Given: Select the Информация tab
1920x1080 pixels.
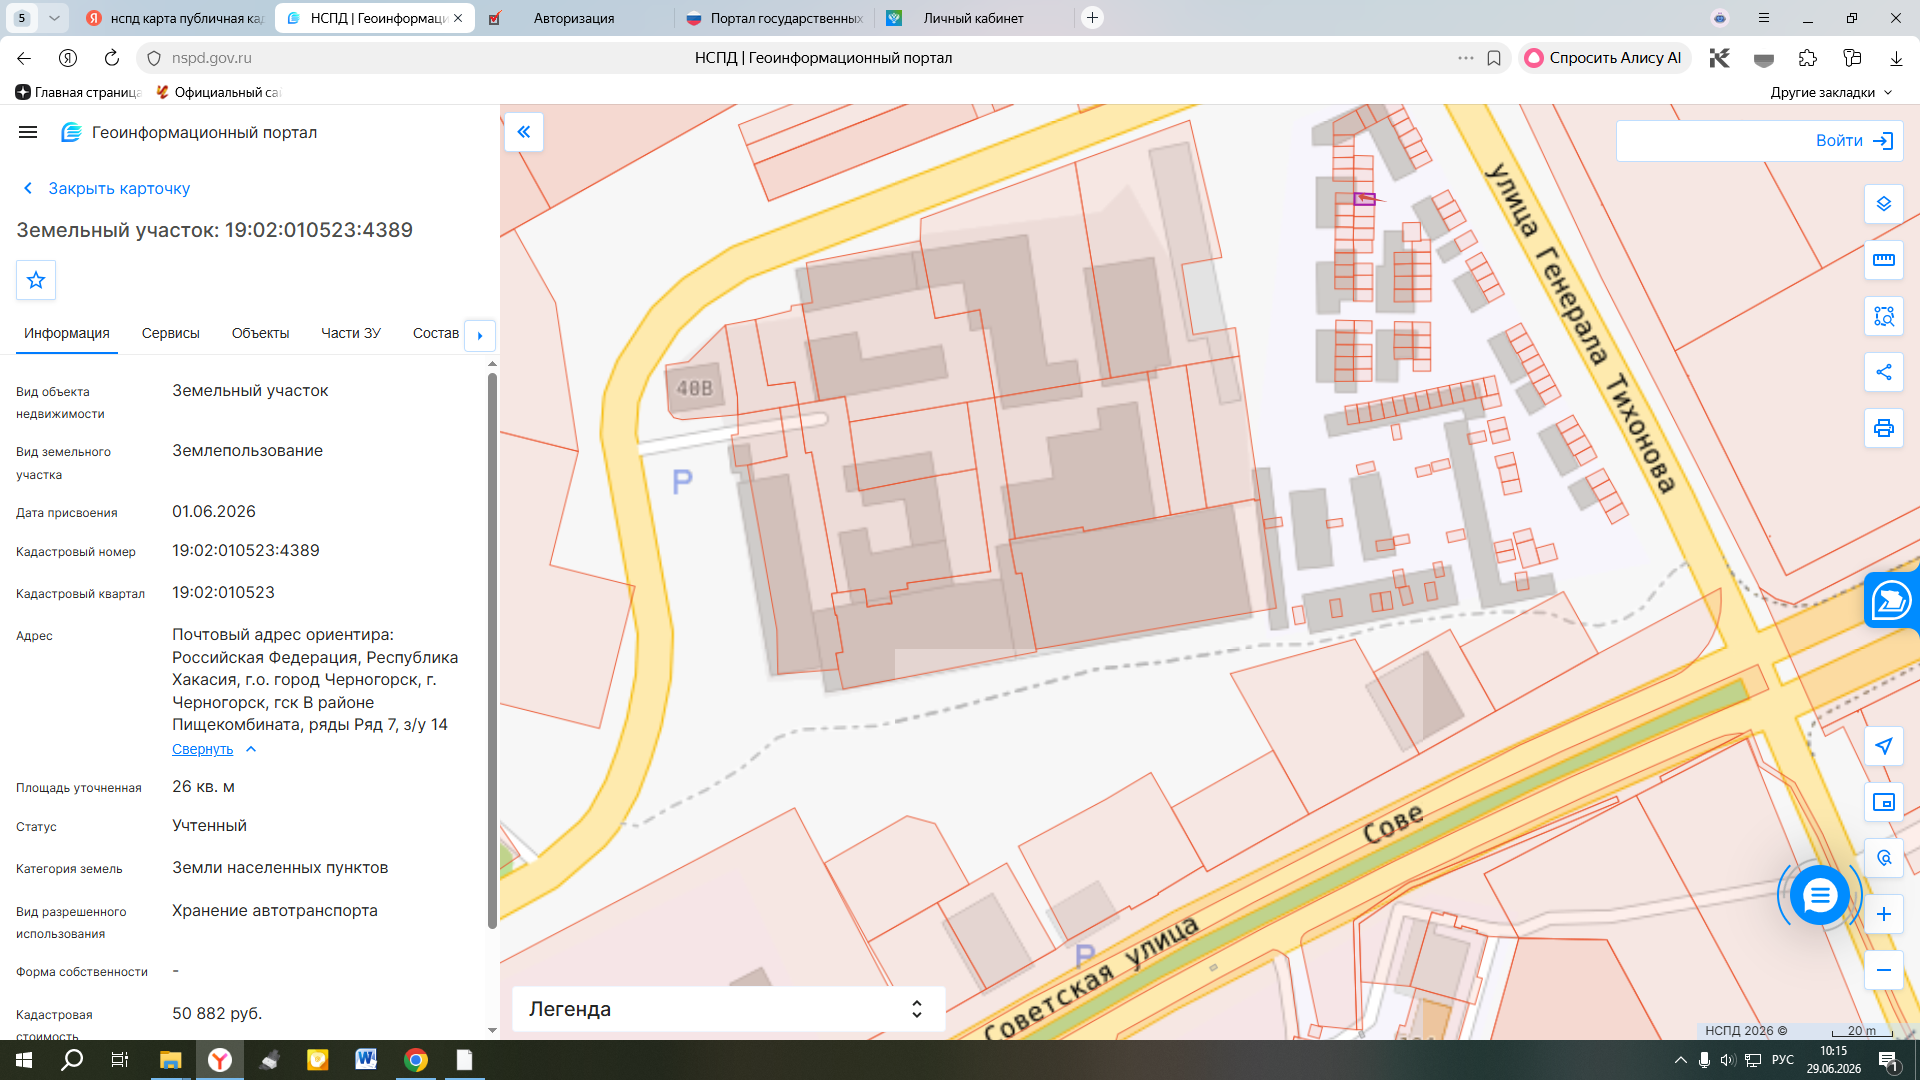Looking at the screenshot, I should pos(67,333).
